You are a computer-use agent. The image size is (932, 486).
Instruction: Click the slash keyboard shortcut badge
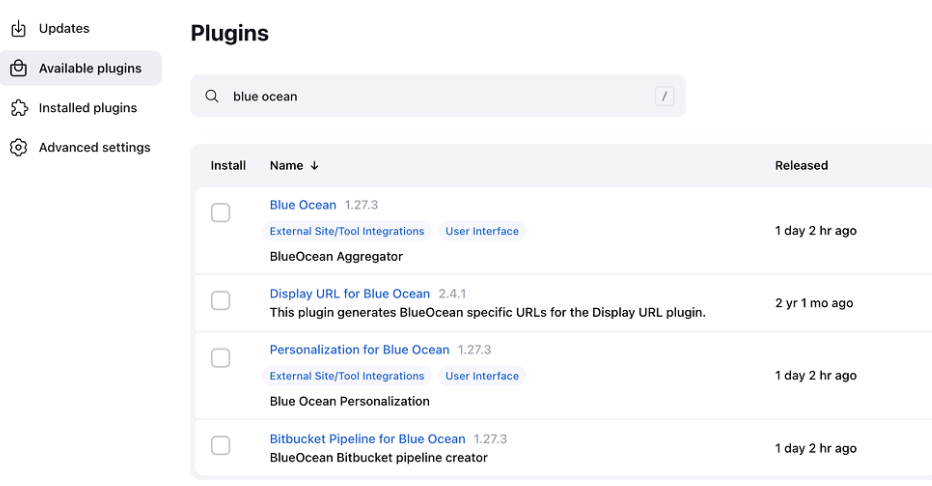[x=665, y=96]
